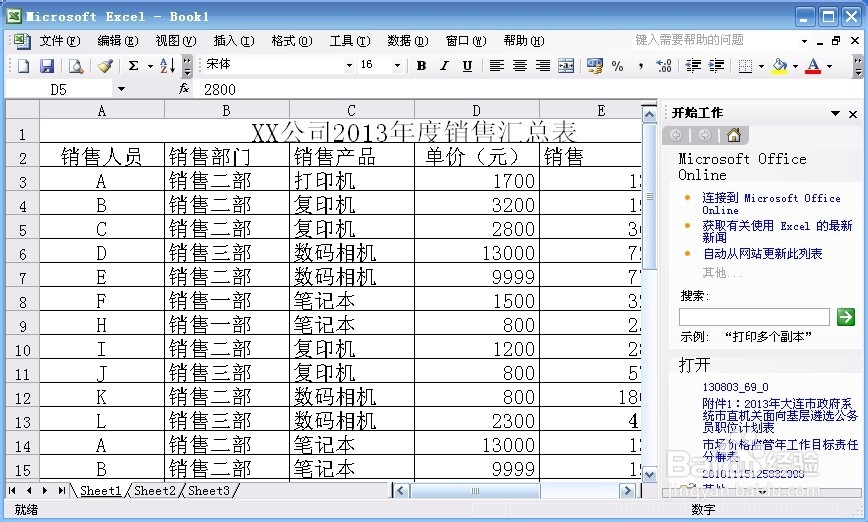Open recent file 130803_69_0

click(735, 387)
